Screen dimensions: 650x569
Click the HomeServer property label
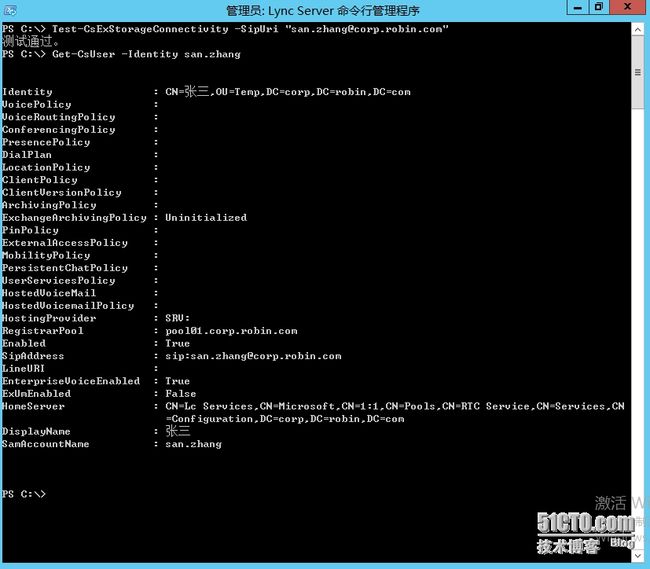pyautogui.click(x=33, y=406)
